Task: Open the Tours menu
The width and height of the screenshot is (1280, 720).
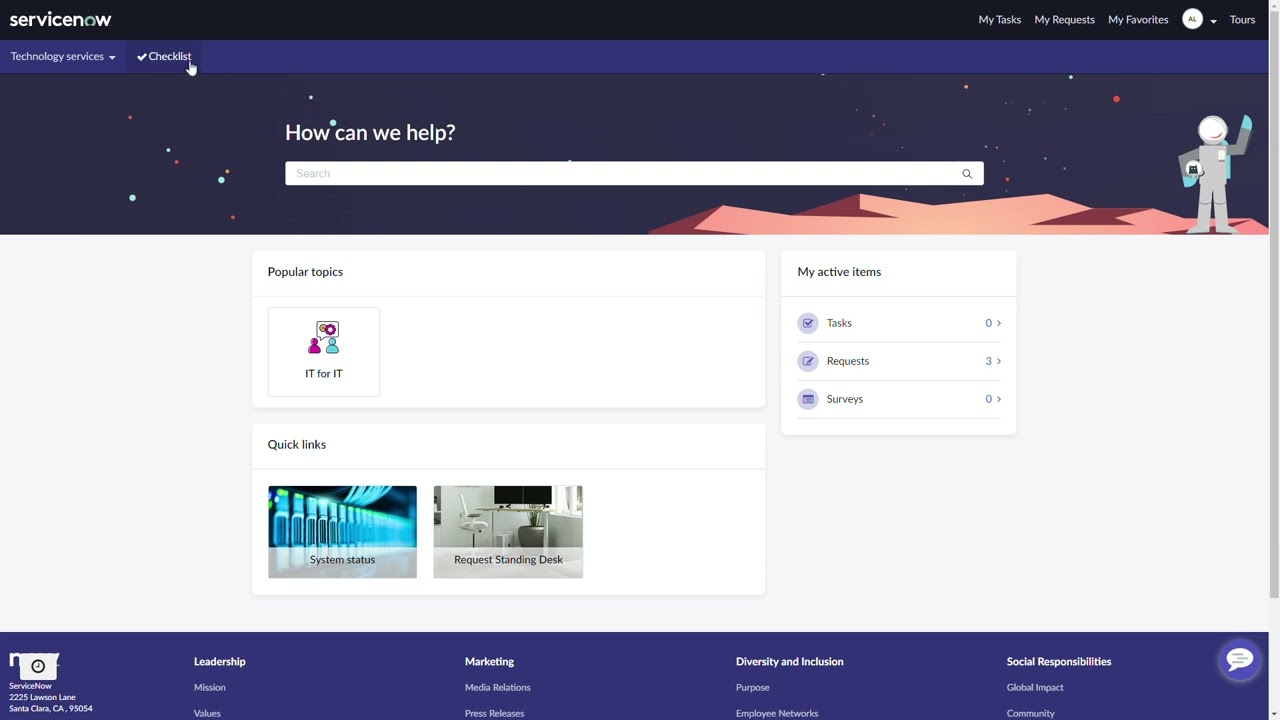Action: [1242, 19]
